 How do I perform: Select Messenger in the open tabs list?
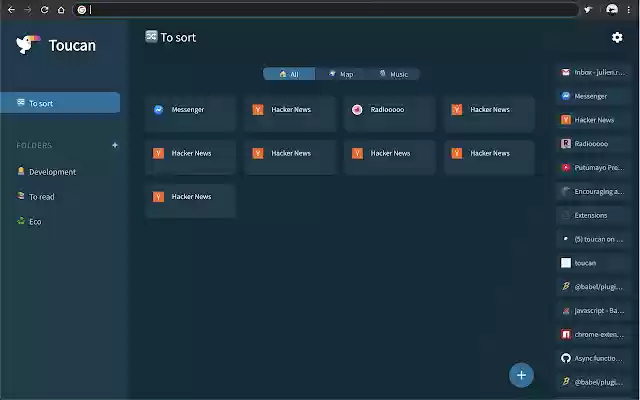[593, 96]
